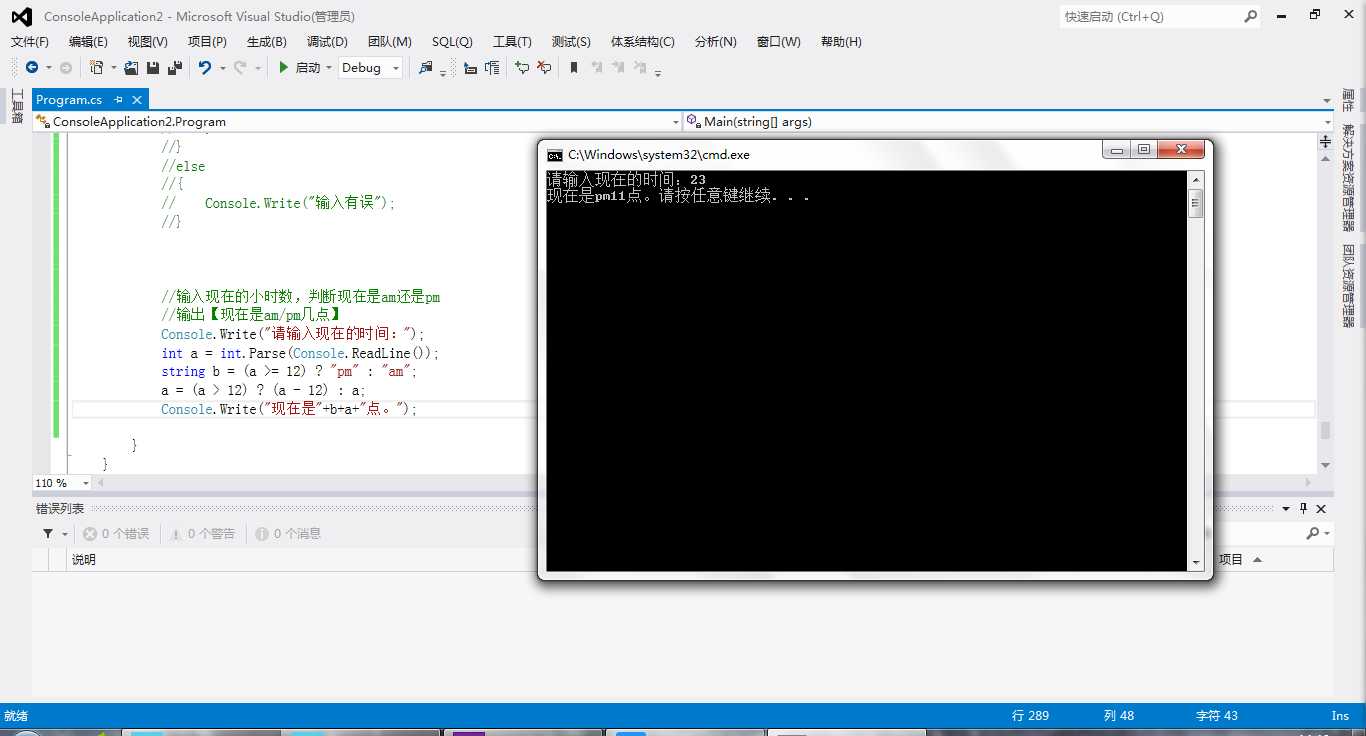1366x736 pixels.
Task: Open the 编辑(E) menu
Action: coord(88,41)
